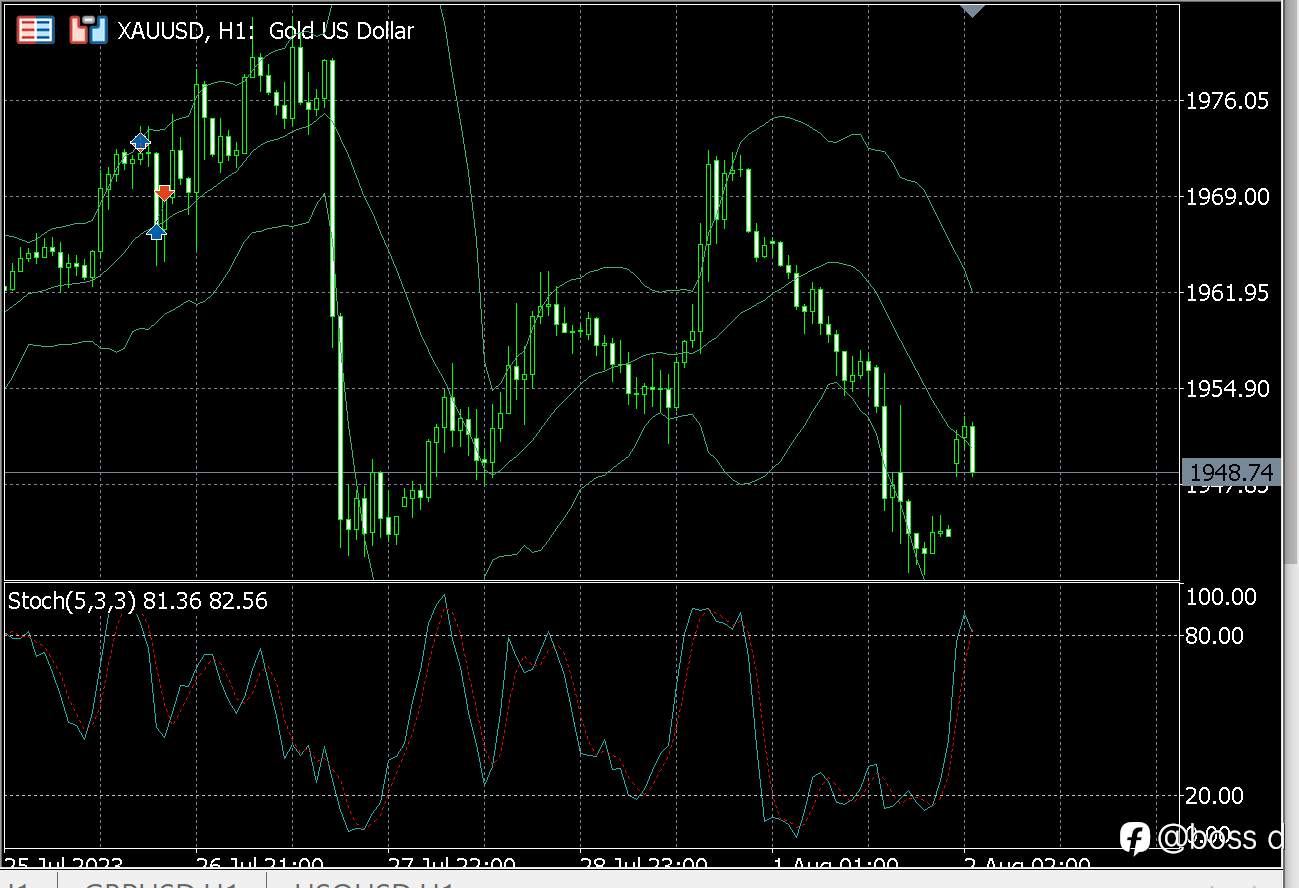Viewport: 1299px width, 888px height.
Task: Click the current price label 1948.74
Action: pos(1229,472)
